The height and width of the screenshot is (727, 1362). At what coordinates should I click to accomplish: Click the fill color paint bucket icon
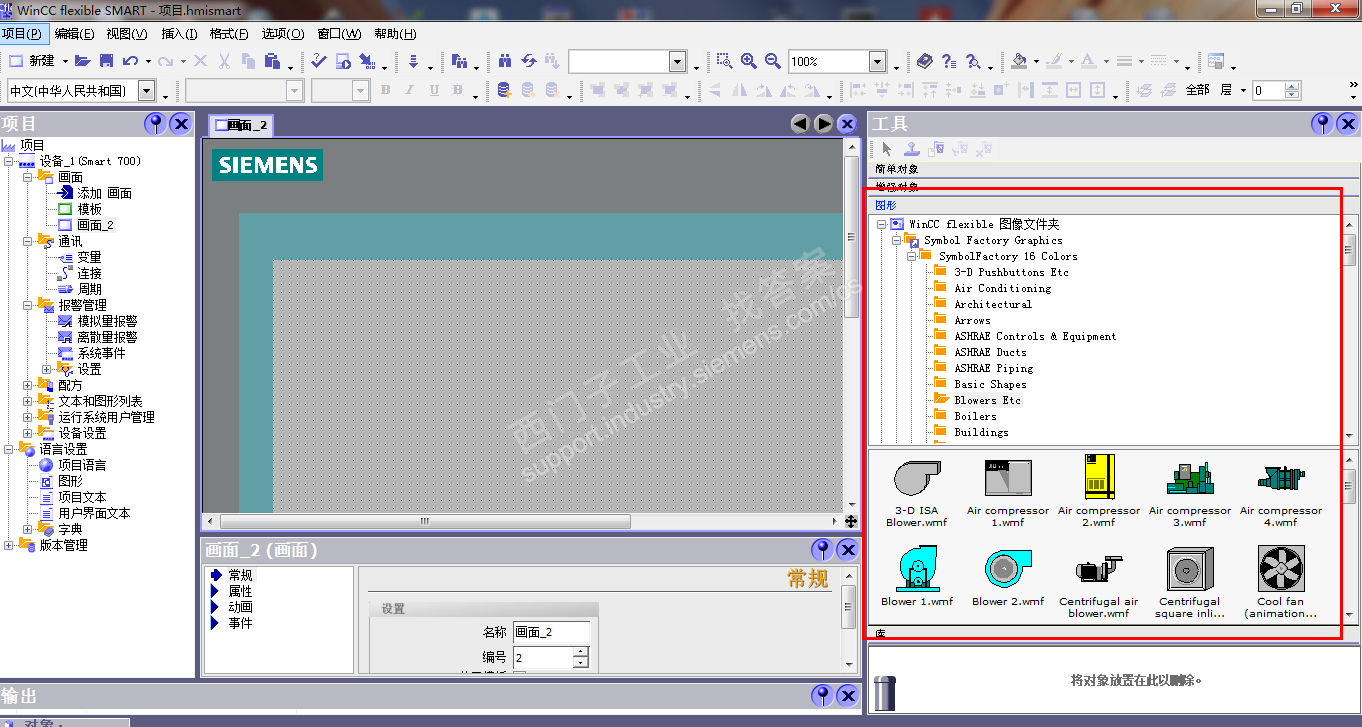tap(1019, 61)
